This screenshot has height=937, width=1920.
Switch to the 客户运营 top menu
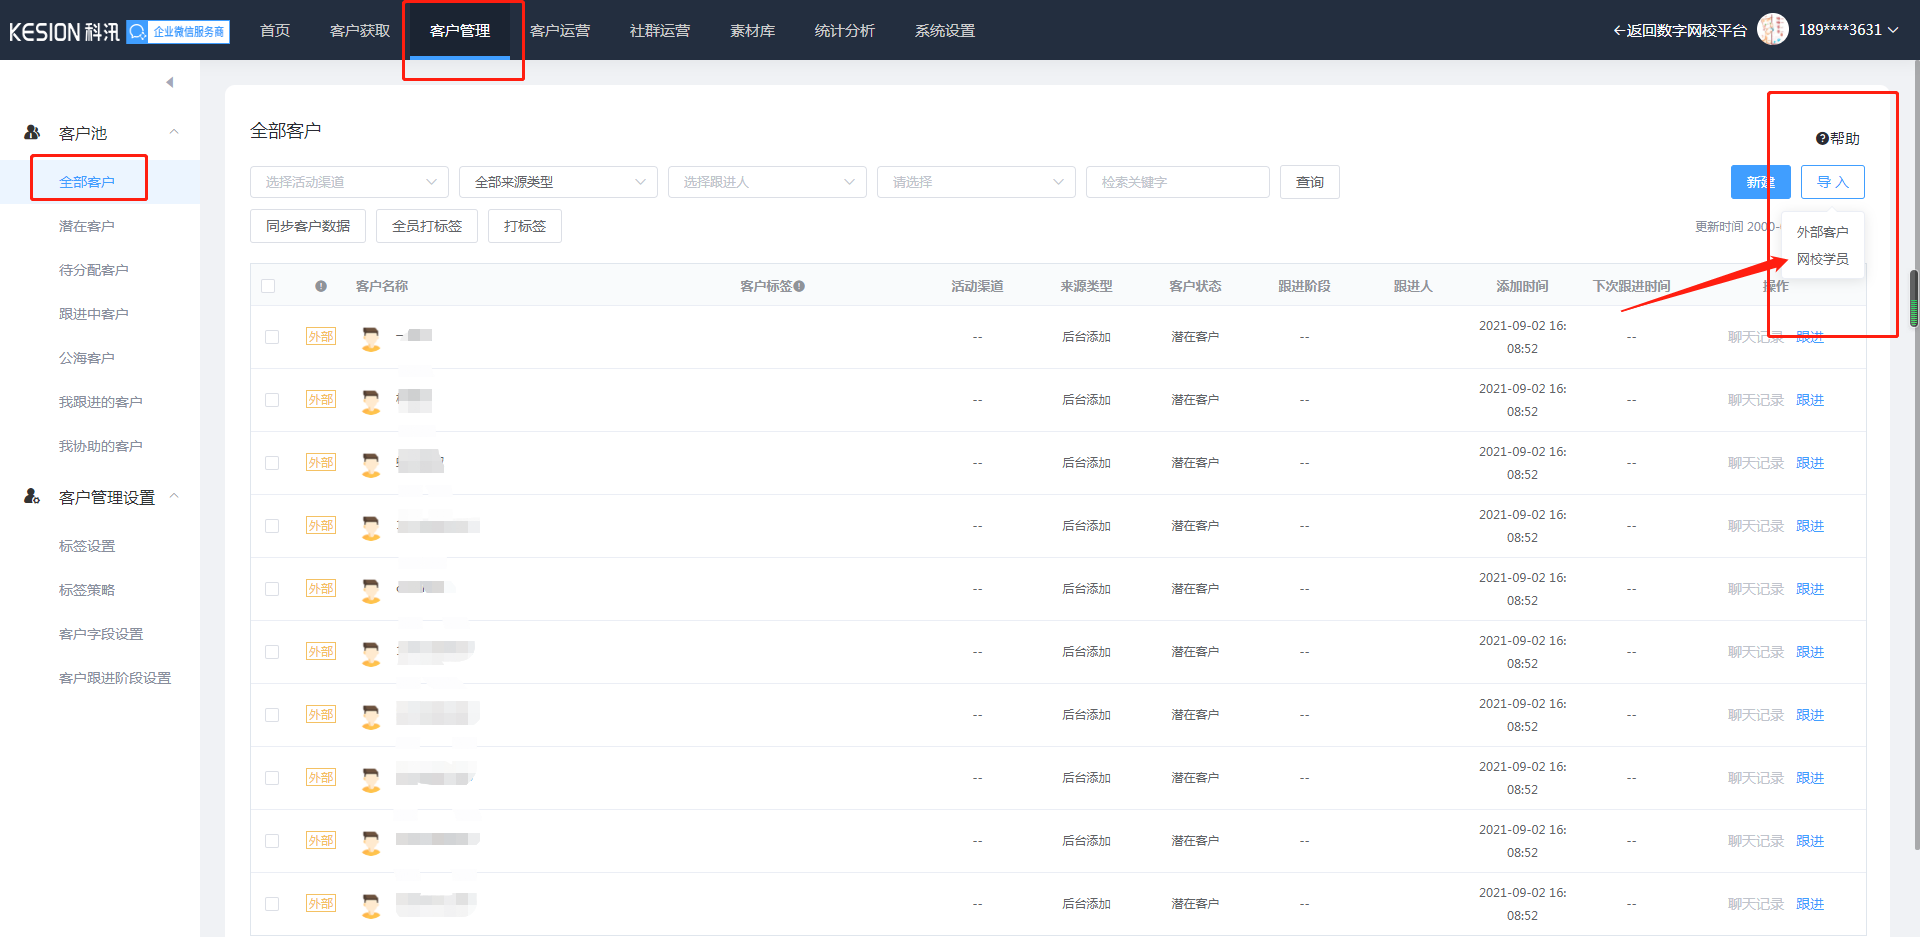pyautogui.click(x=560, y=31)
